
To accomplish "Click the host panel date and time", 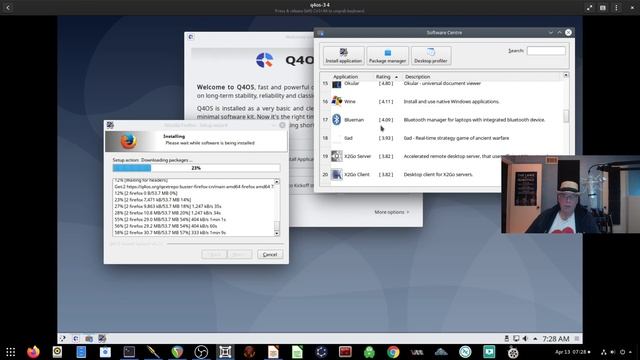I will [x=572, y=352].
